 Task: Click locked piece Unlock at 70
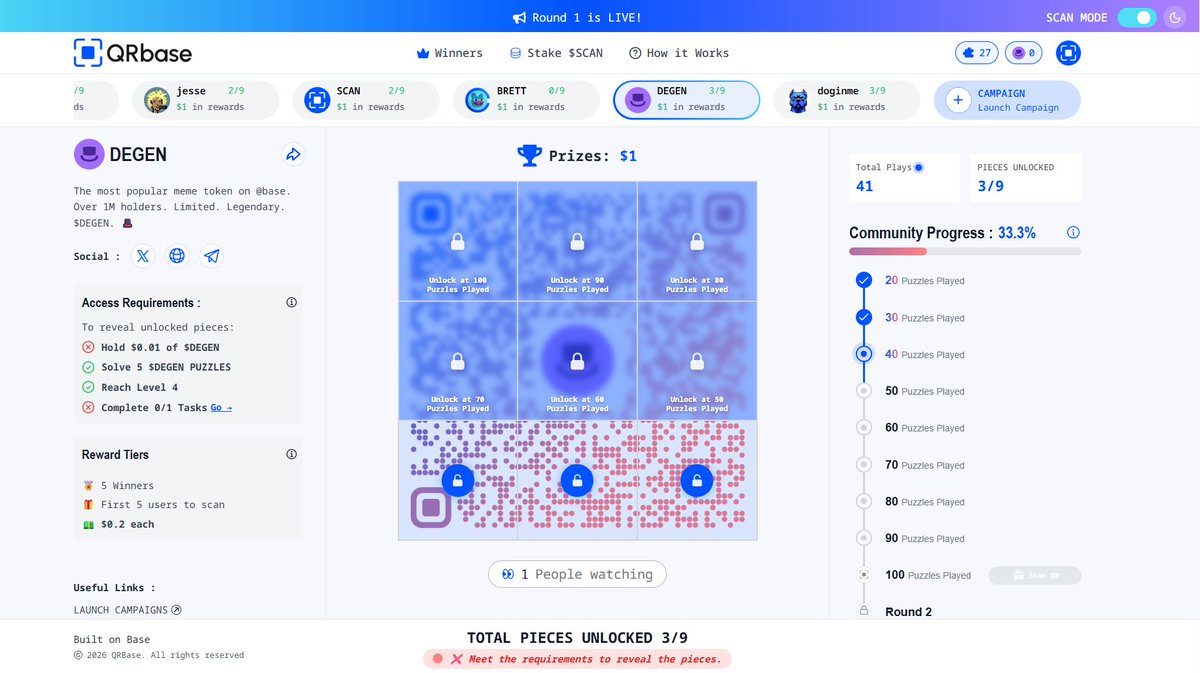click(458, 360)
